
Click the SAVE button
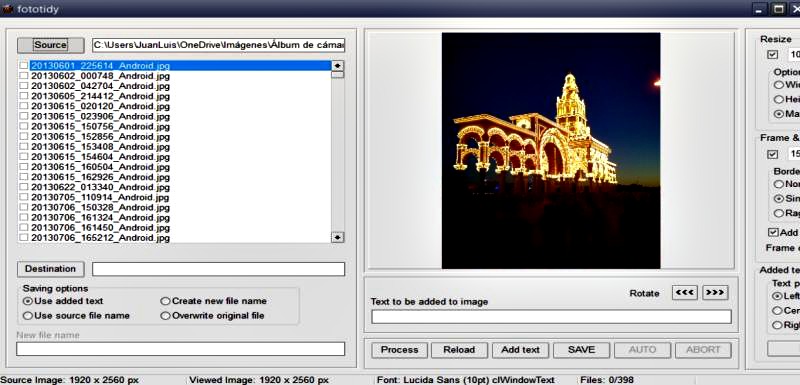tap(581, 350)
